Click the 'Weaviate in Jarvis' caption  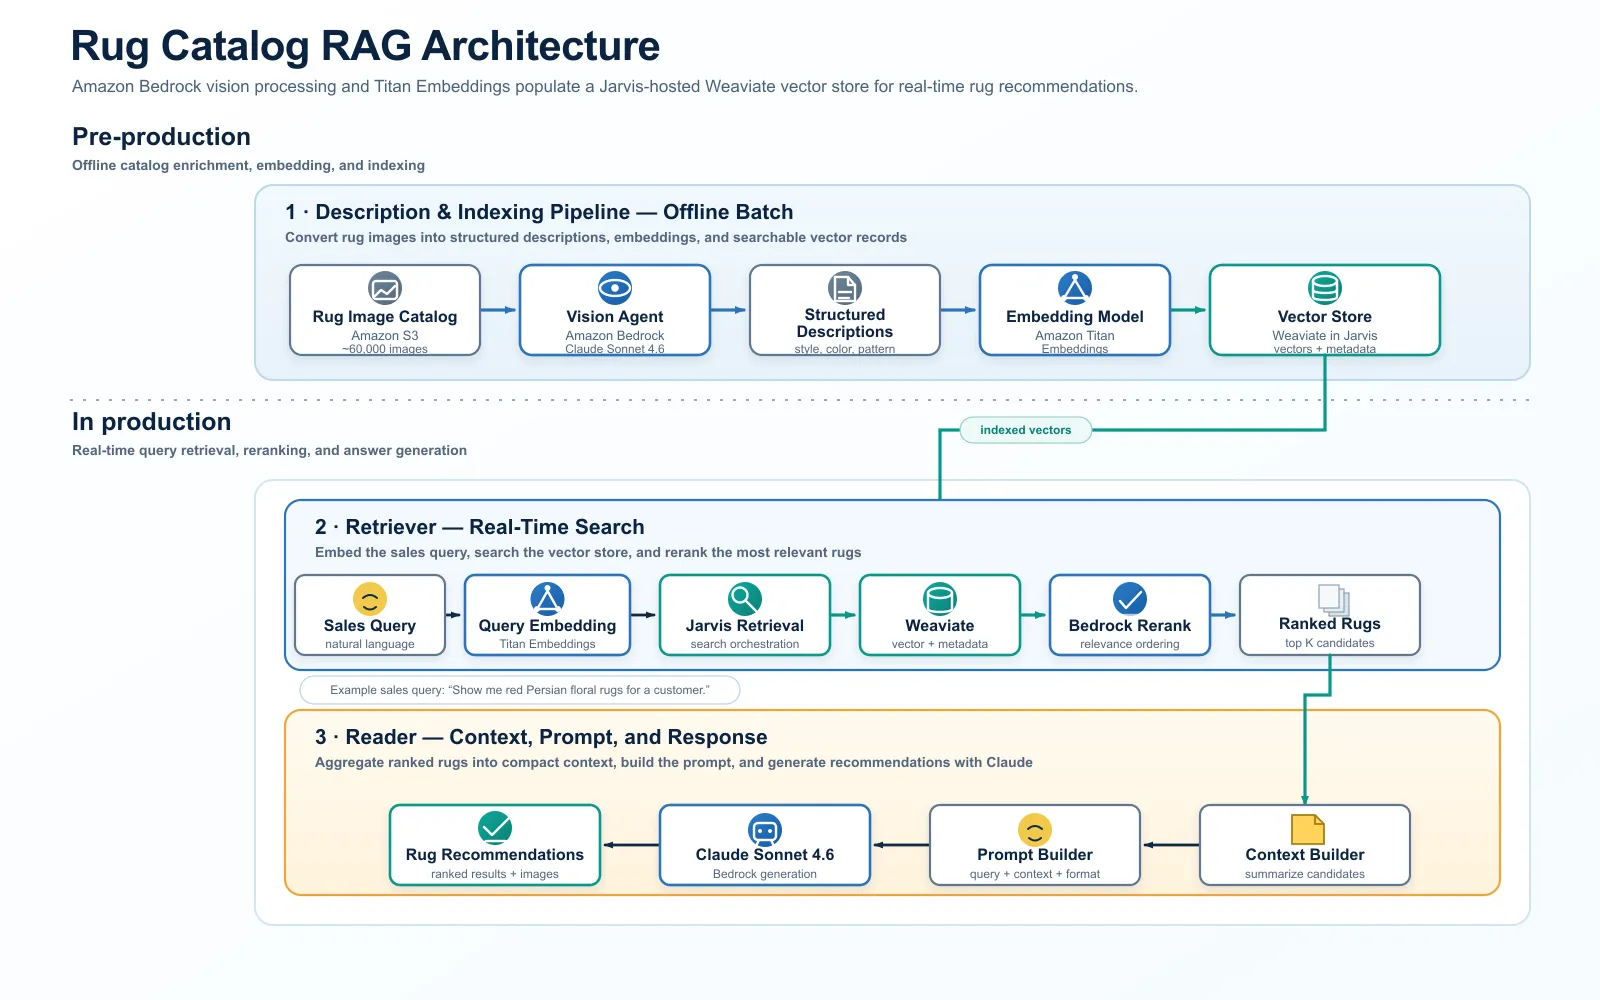pyautogui.click(x=1325, y=336)
